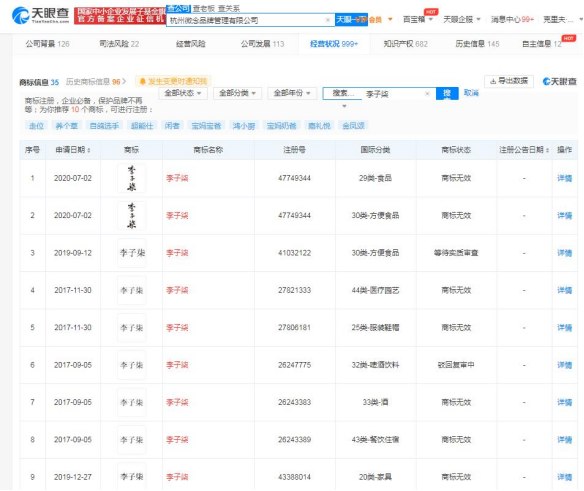
Task: Open 历史商标信息 96 link
Action: 96,82
